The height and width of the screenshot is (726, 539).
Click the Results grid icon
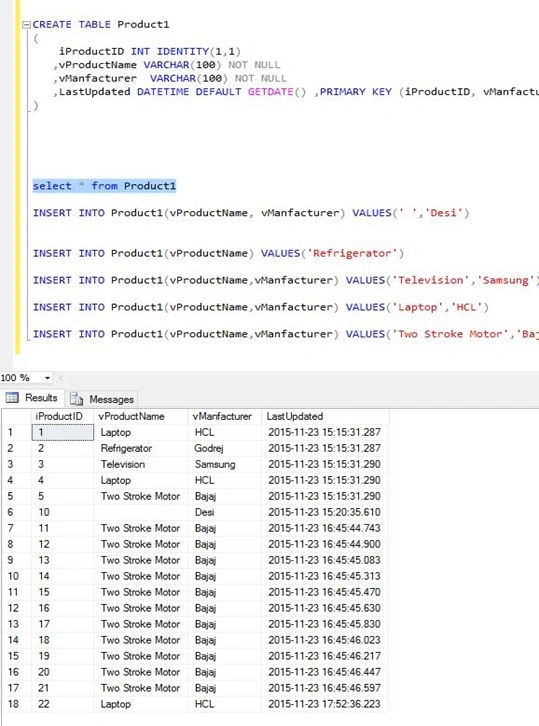(12, 398)
